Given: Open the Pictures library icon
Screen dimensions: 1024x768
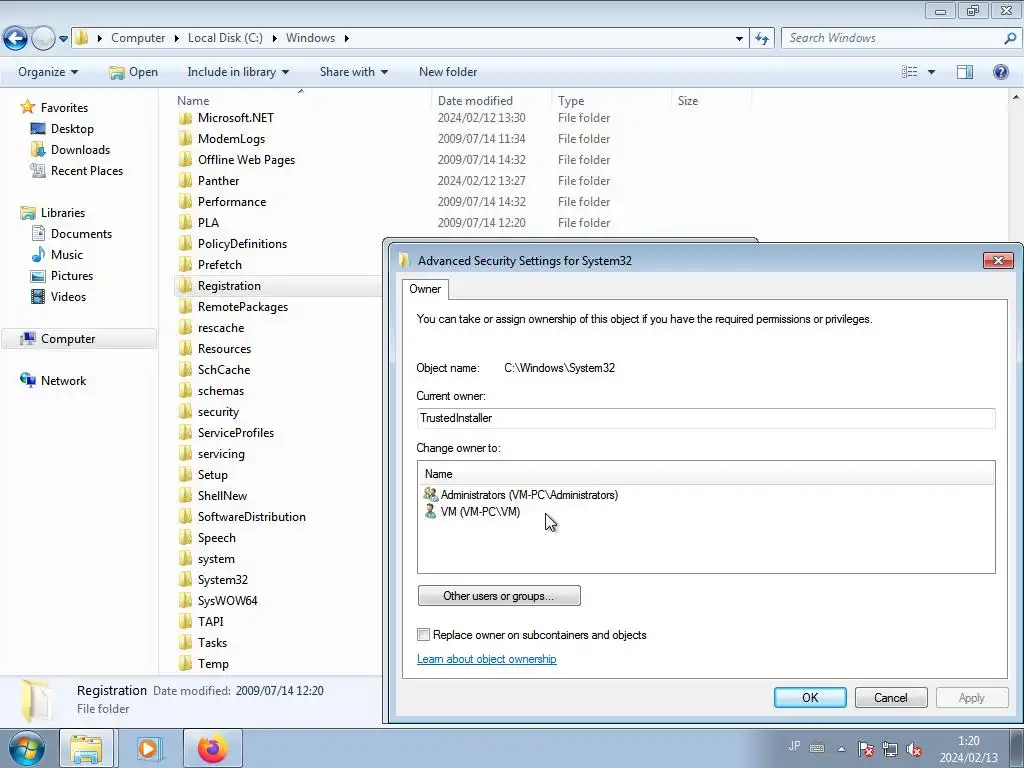Looking at the screenshot, I should tap(38, 276).
